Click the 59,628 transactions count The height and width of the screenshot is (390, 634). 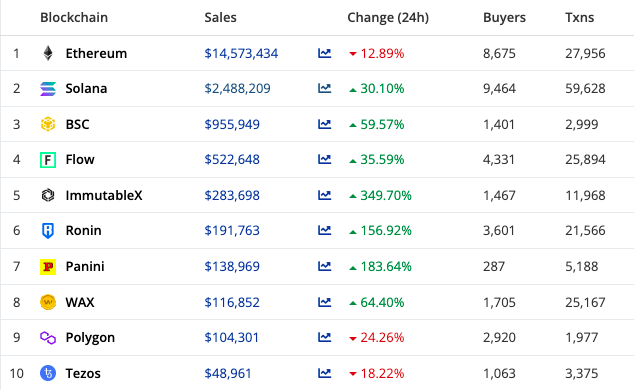click(x=585, y=89)
